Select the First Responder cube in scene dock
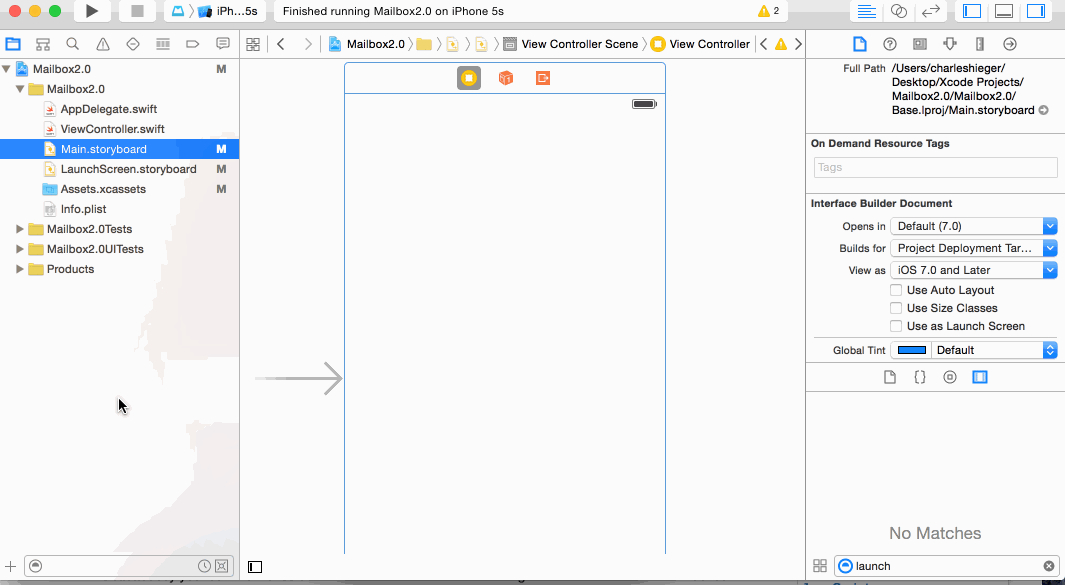The image size is (1065, 585). click(x=506, y=77)
